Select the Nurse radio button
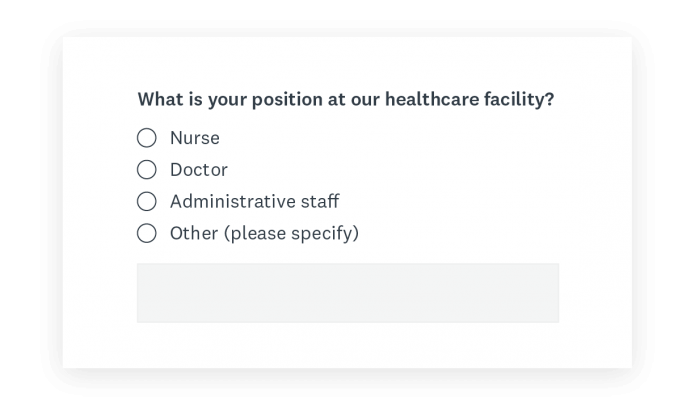The height and width of the screenshot is (400, 695). 147,138
